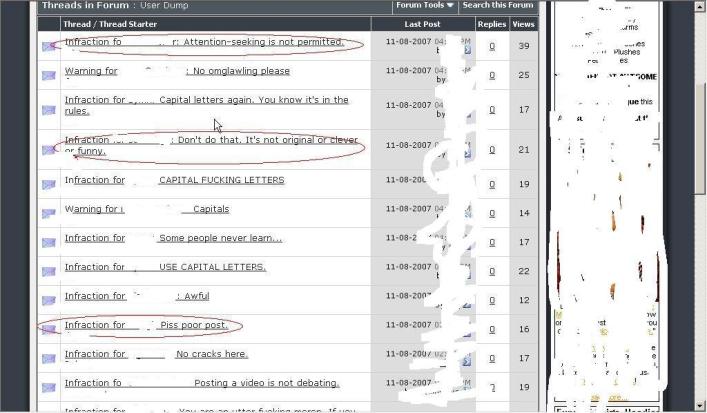Click scrollbar down arrow button
707x413 pixels.
coord(700,405)
